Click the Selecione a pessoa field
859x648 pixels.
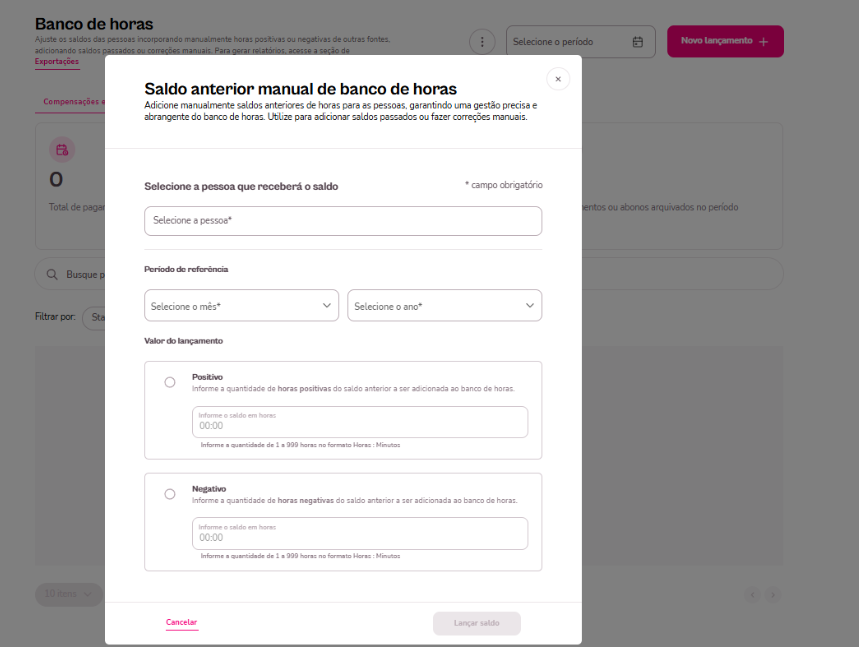pyautogui.click(x=343, y=220)
